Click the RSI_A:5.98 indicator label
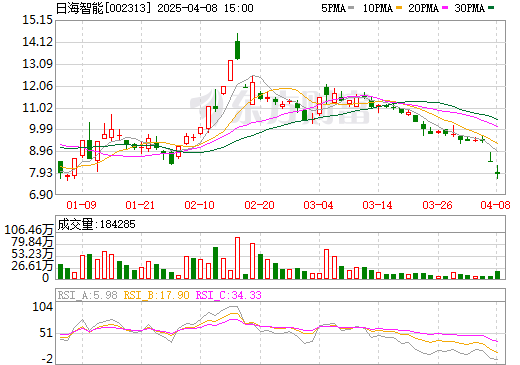Screen dimensions: 520x365 [87, 295]
